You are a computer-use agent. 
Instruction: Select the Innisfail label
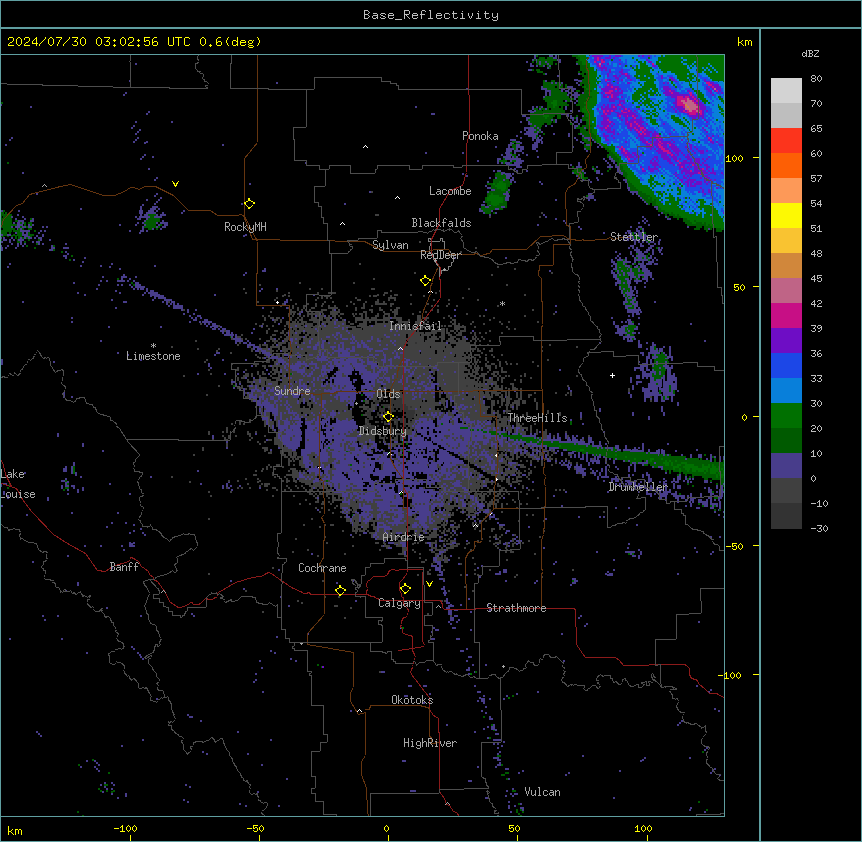[415, 326]
